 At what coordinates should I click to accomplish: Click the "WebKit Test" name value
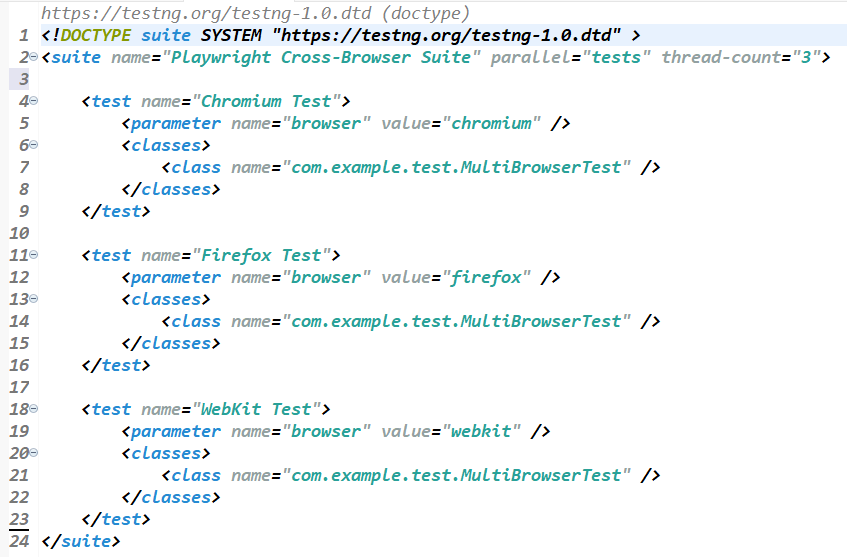(x=257, y=409)
